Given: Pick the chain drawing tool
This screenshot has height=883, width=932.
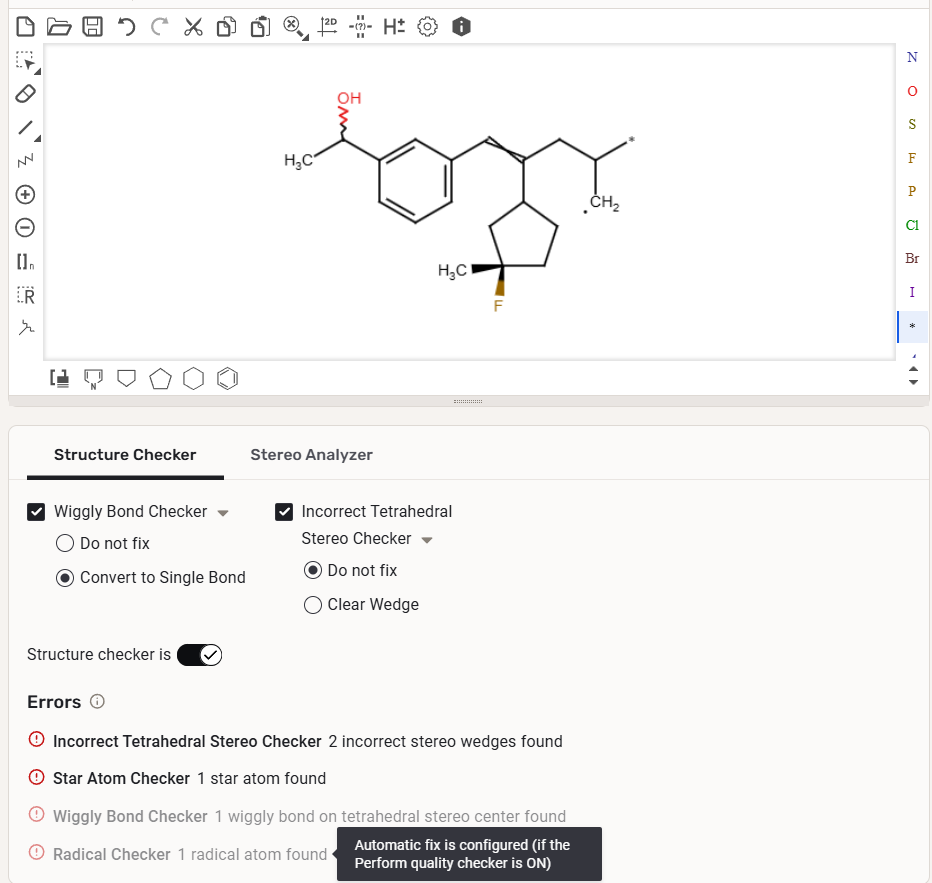Looking at the screenshot, I should pyautogui.click(x=25, y=160).
